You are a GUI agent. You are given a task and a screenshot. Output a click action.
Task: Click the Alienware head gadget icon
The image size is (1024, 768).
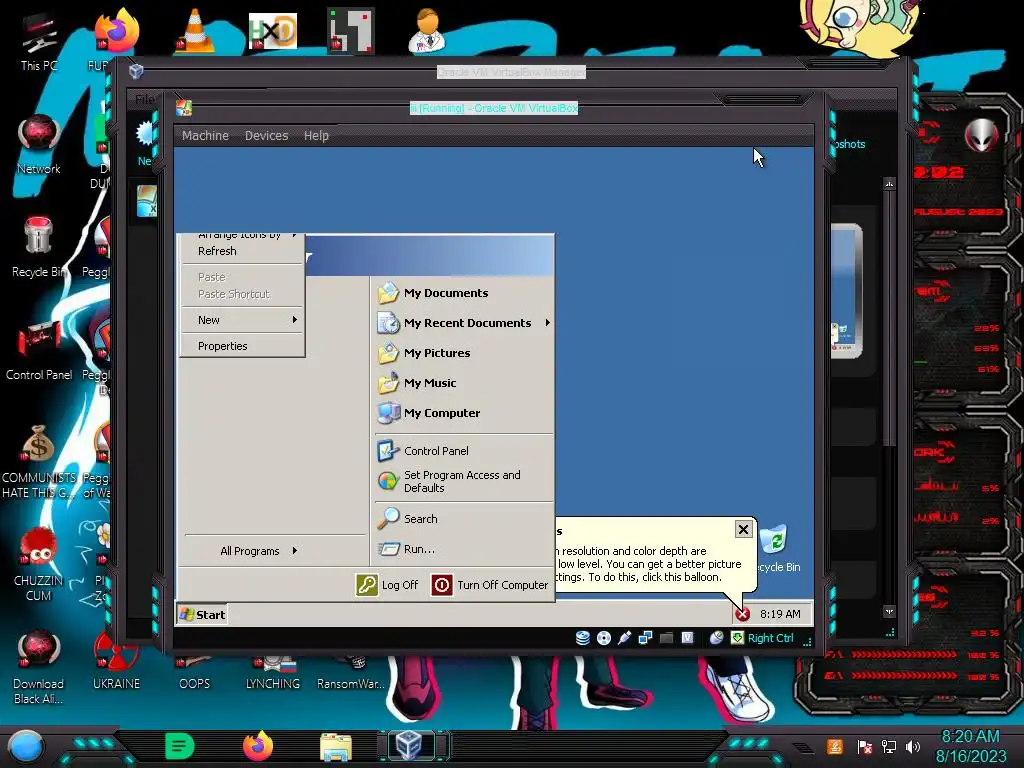pyautogui.click(x=980, y=135)
